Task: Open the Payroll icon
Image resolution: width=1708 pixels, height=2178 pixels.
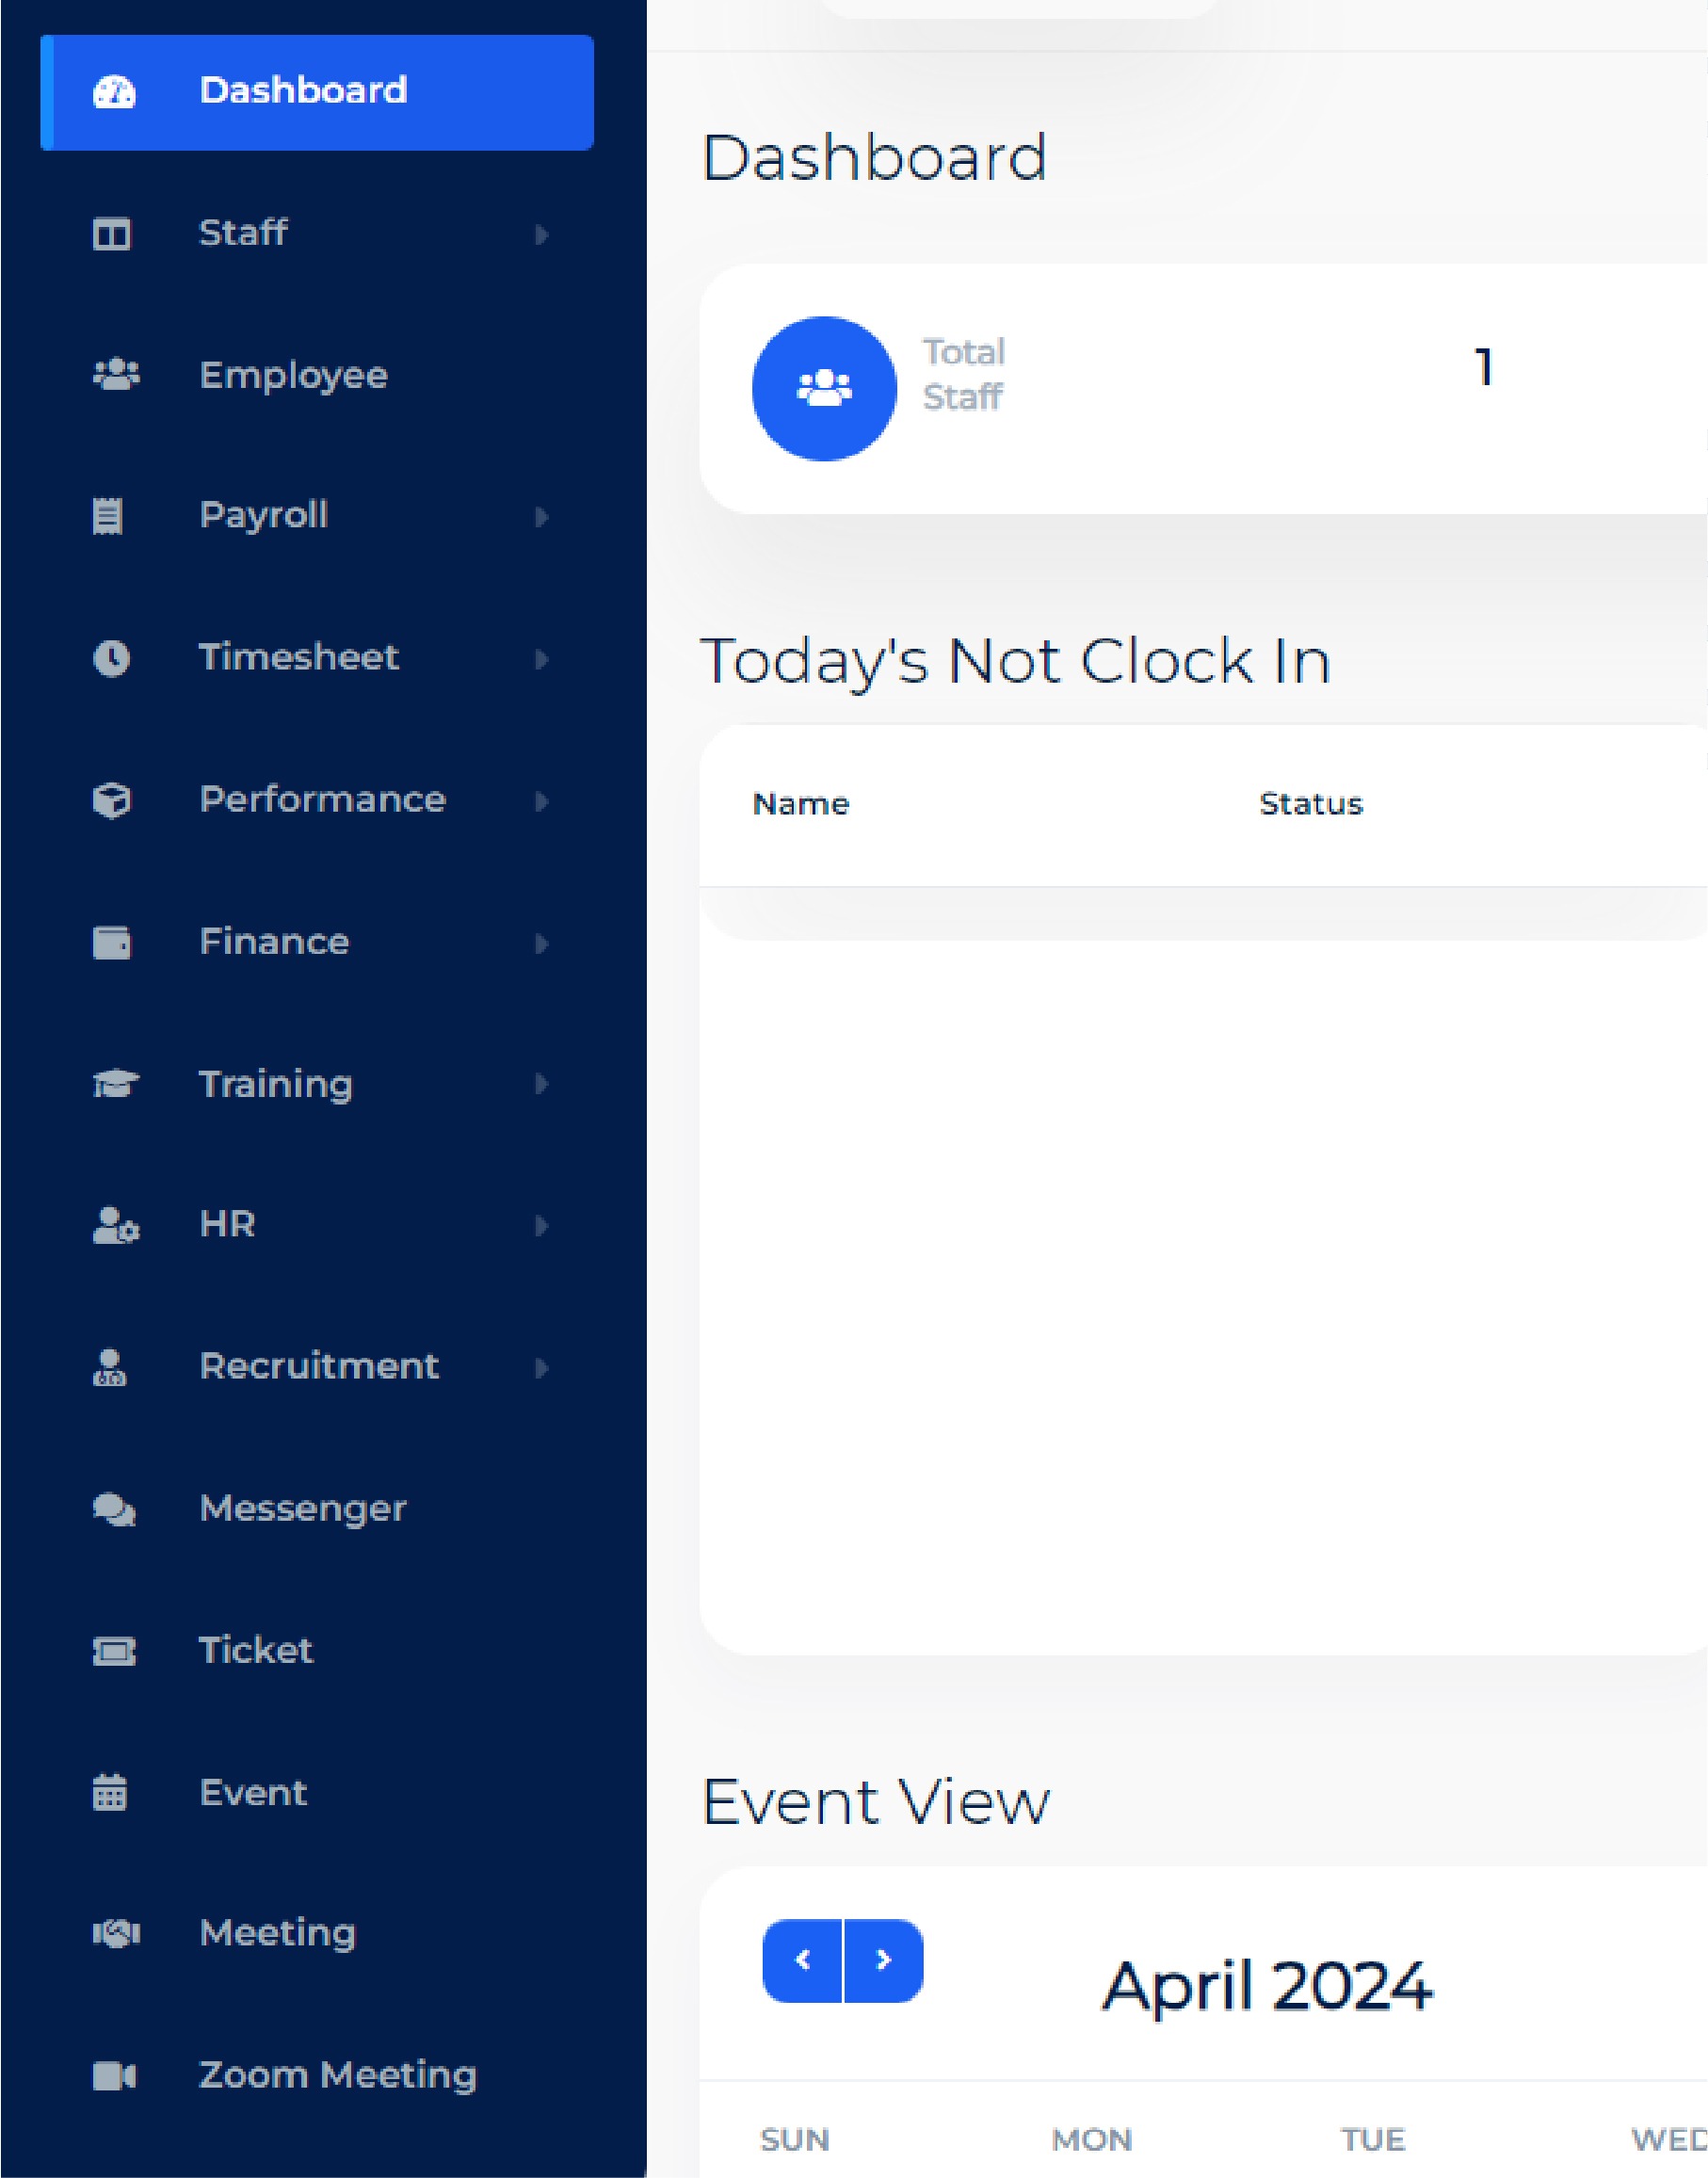Action: tap(110, 516)
